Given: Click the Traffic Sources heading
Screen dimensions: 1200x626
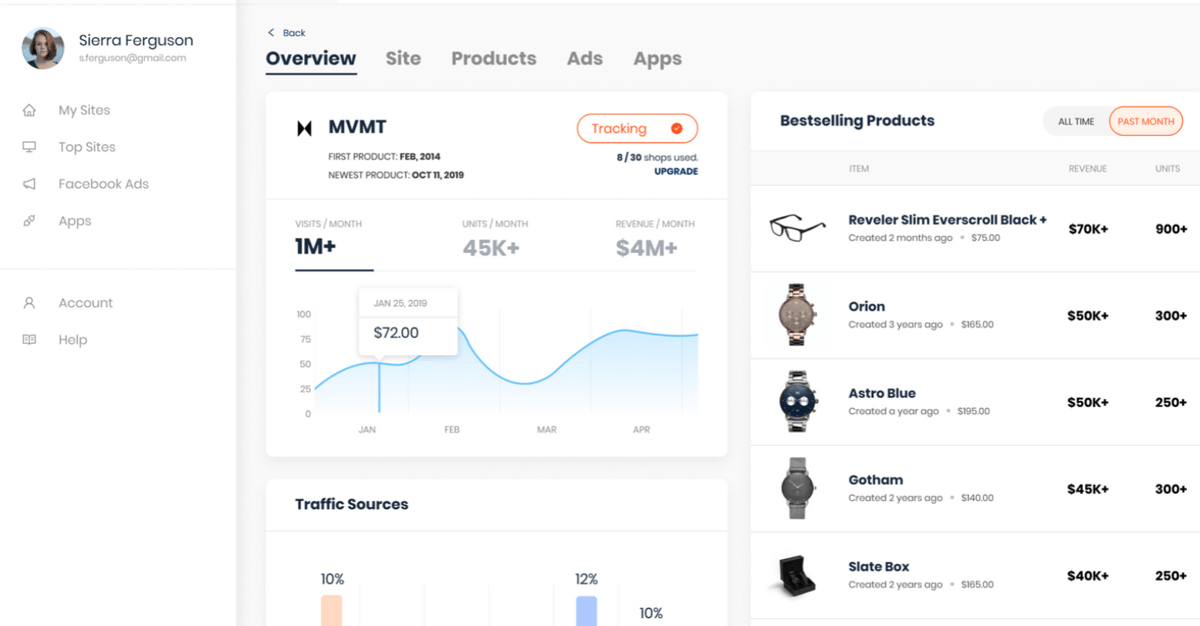Looking at the screenshot, I should tap(351, 504).
